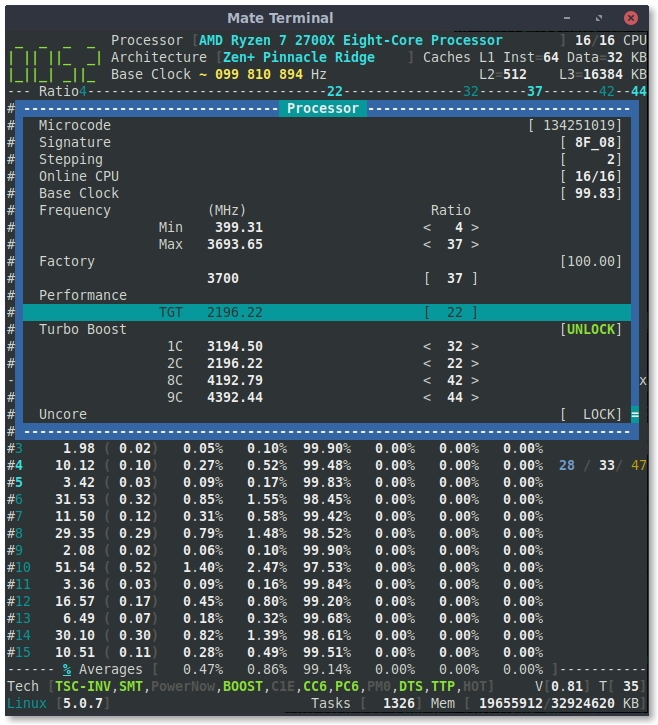Click the SMT tech flag
Screen dimensions: 658x725
pyautogui.click(x=131, y=686)
